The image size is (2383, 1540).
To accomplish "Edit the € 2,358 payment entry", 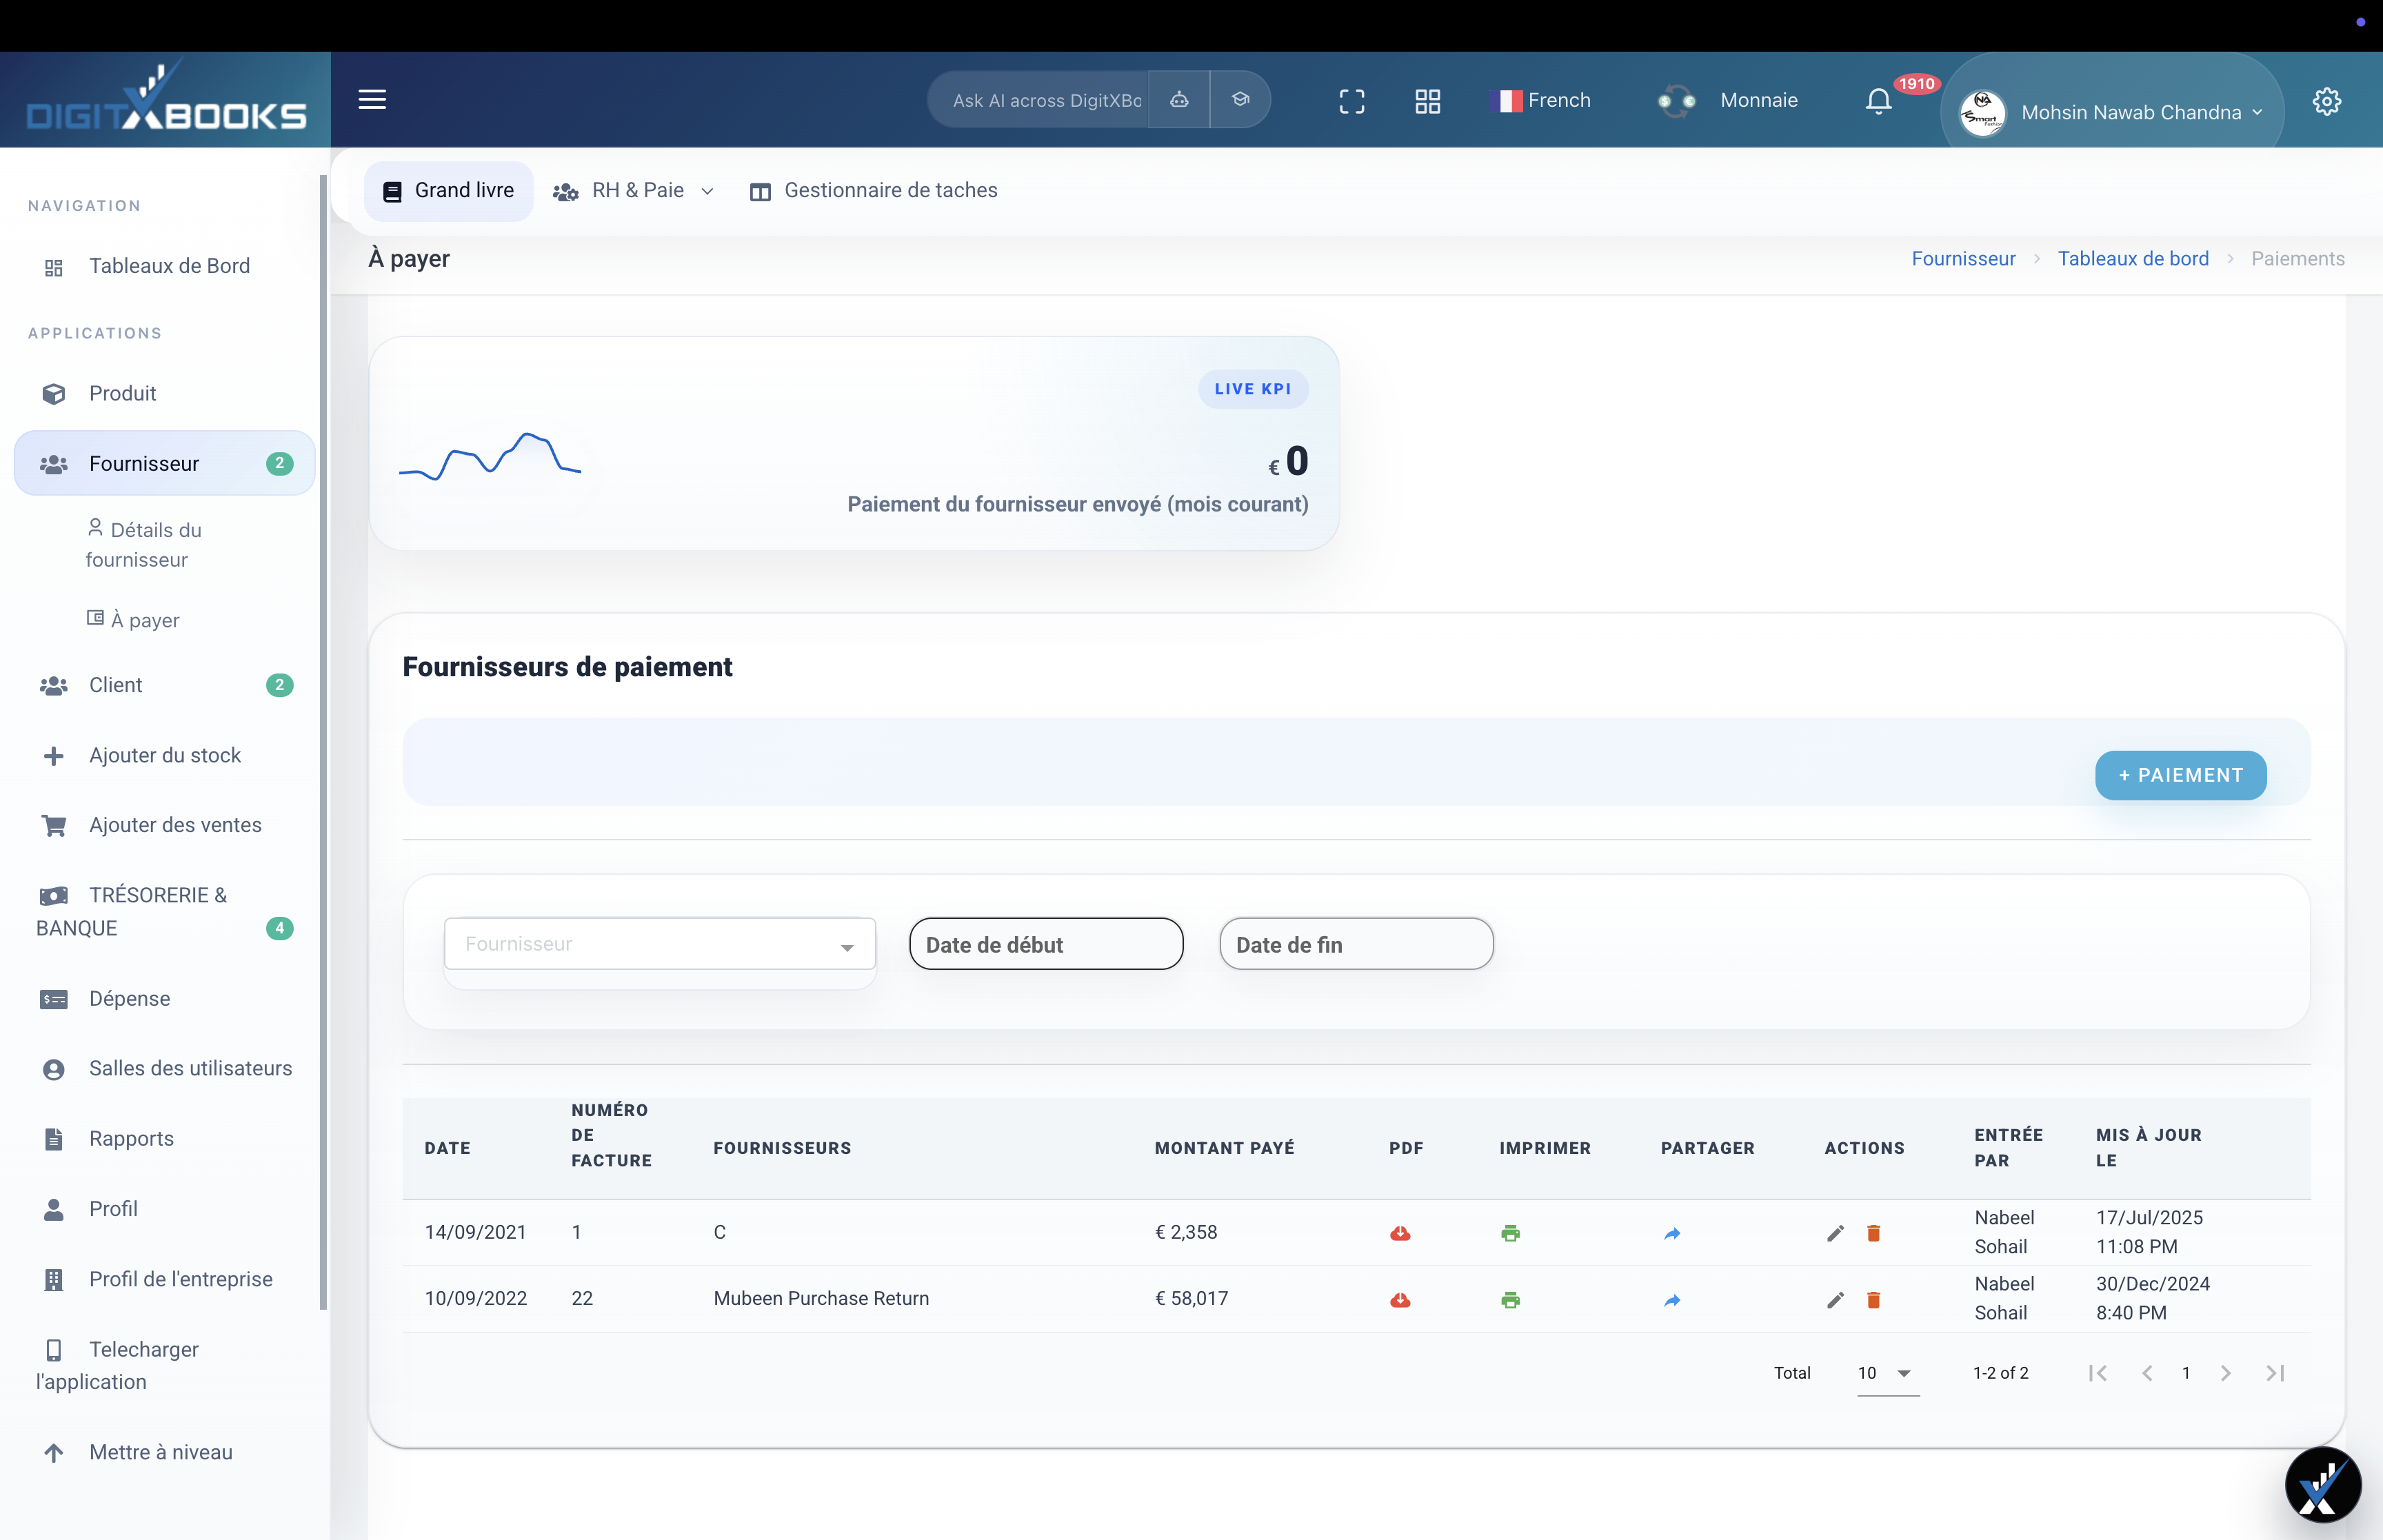I will (x=1834, y=1233).
